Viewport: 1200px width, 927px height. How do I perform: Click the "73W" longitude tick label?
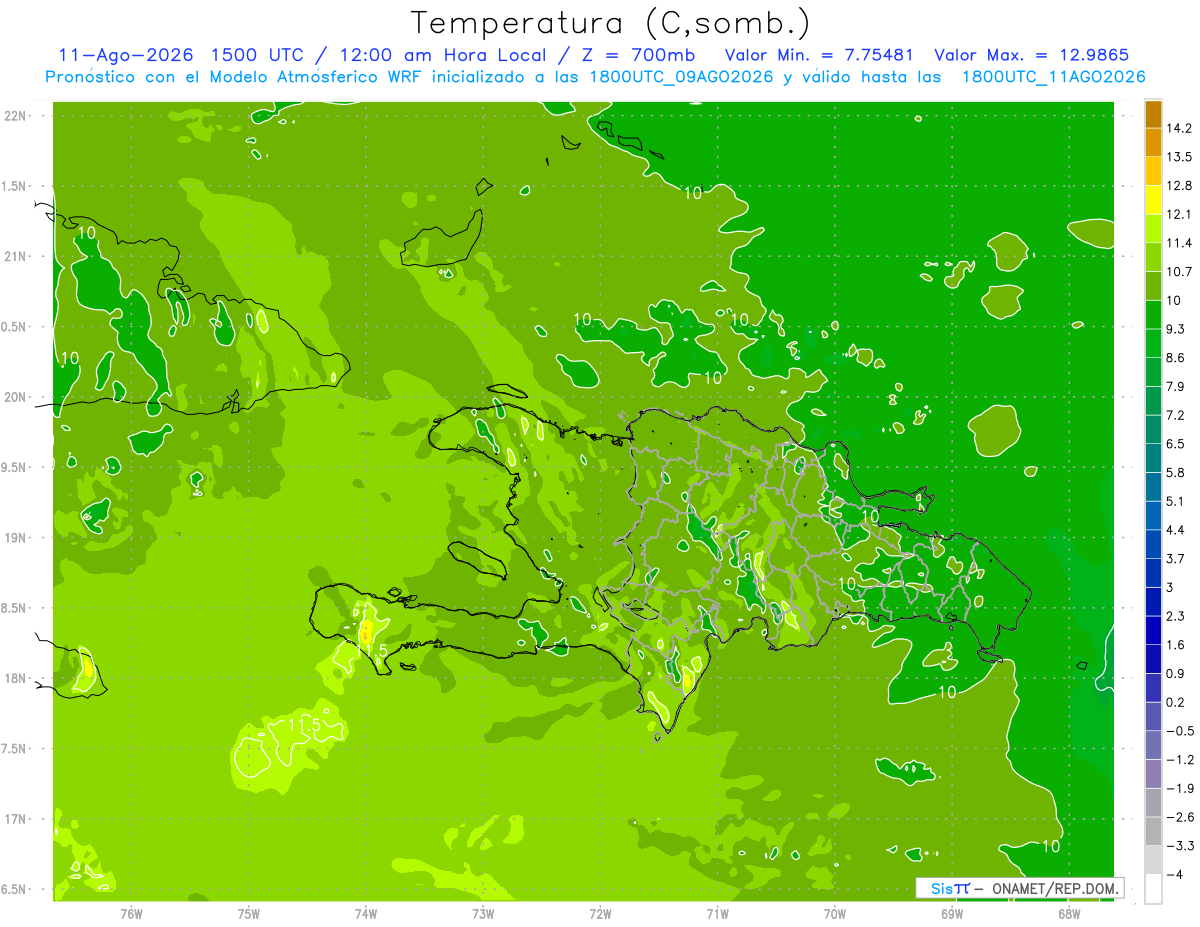click(483, 913)
